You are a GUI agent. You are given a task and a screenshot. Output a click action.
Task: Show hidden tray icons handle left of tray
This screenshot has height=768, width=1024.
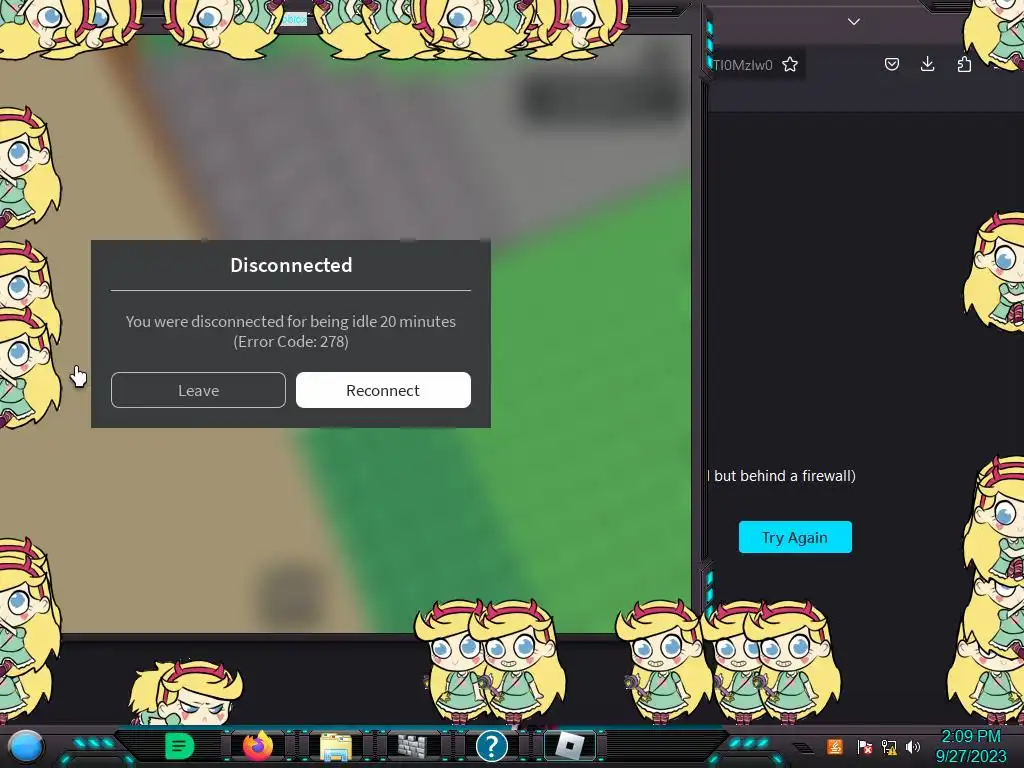(802, 747)
